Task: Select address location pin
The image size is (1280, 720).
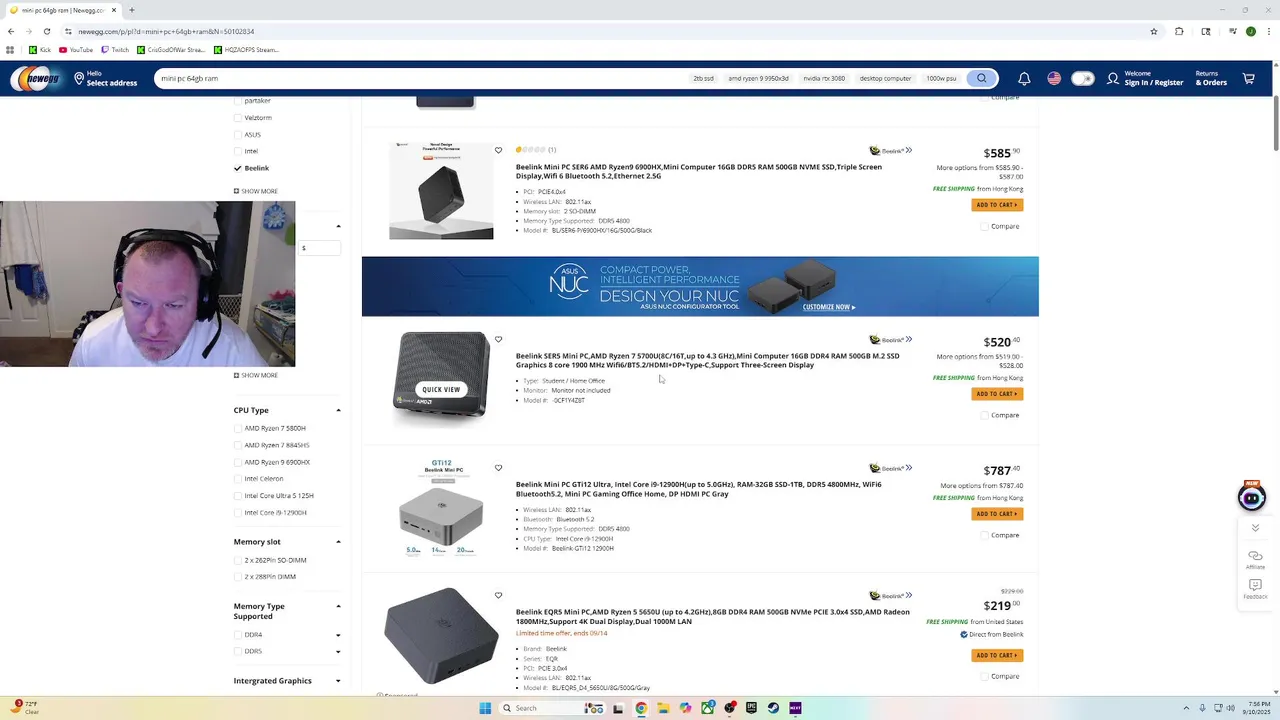Action: point(79,78)
